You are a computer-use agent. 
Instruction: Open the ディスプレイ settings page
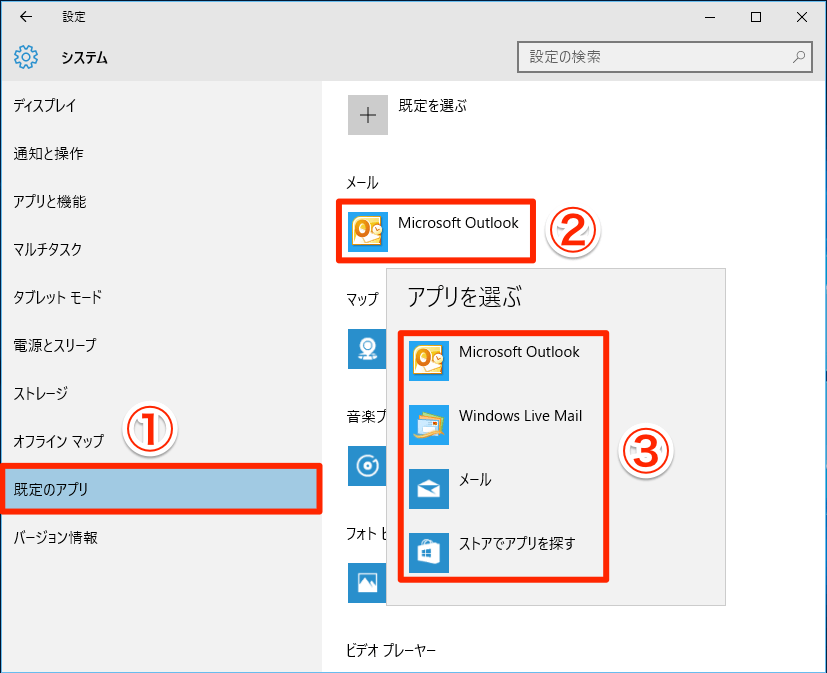[45, 106]
